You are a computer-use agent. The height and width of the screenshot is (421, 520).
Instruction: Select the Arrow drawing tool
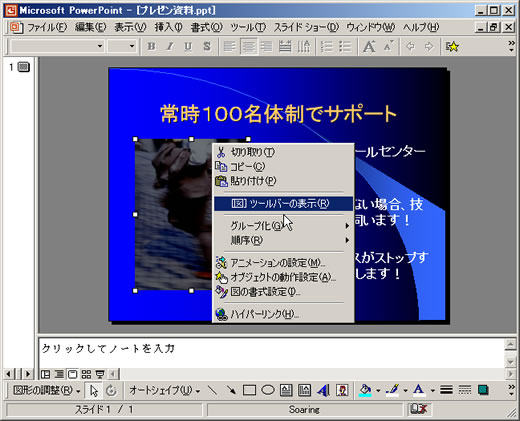click(231, 390)
